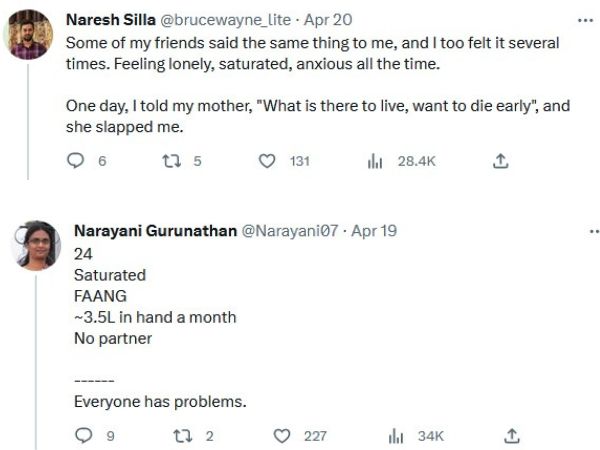The image size is (600, 450).
Task: Open Narayani Gurunathan's profile name link
Action: (x=155, y=231)
